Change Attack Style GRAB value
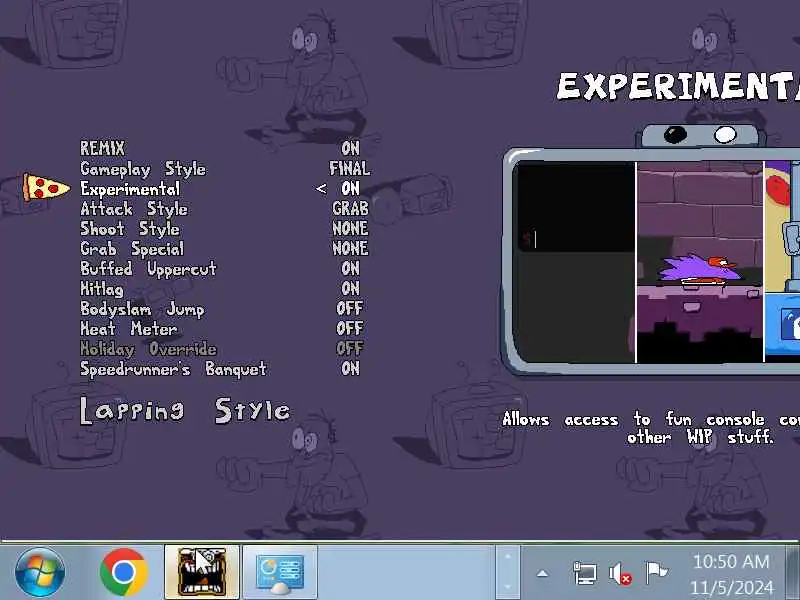This screenshot has height=600, width=800. coord(350,209)
